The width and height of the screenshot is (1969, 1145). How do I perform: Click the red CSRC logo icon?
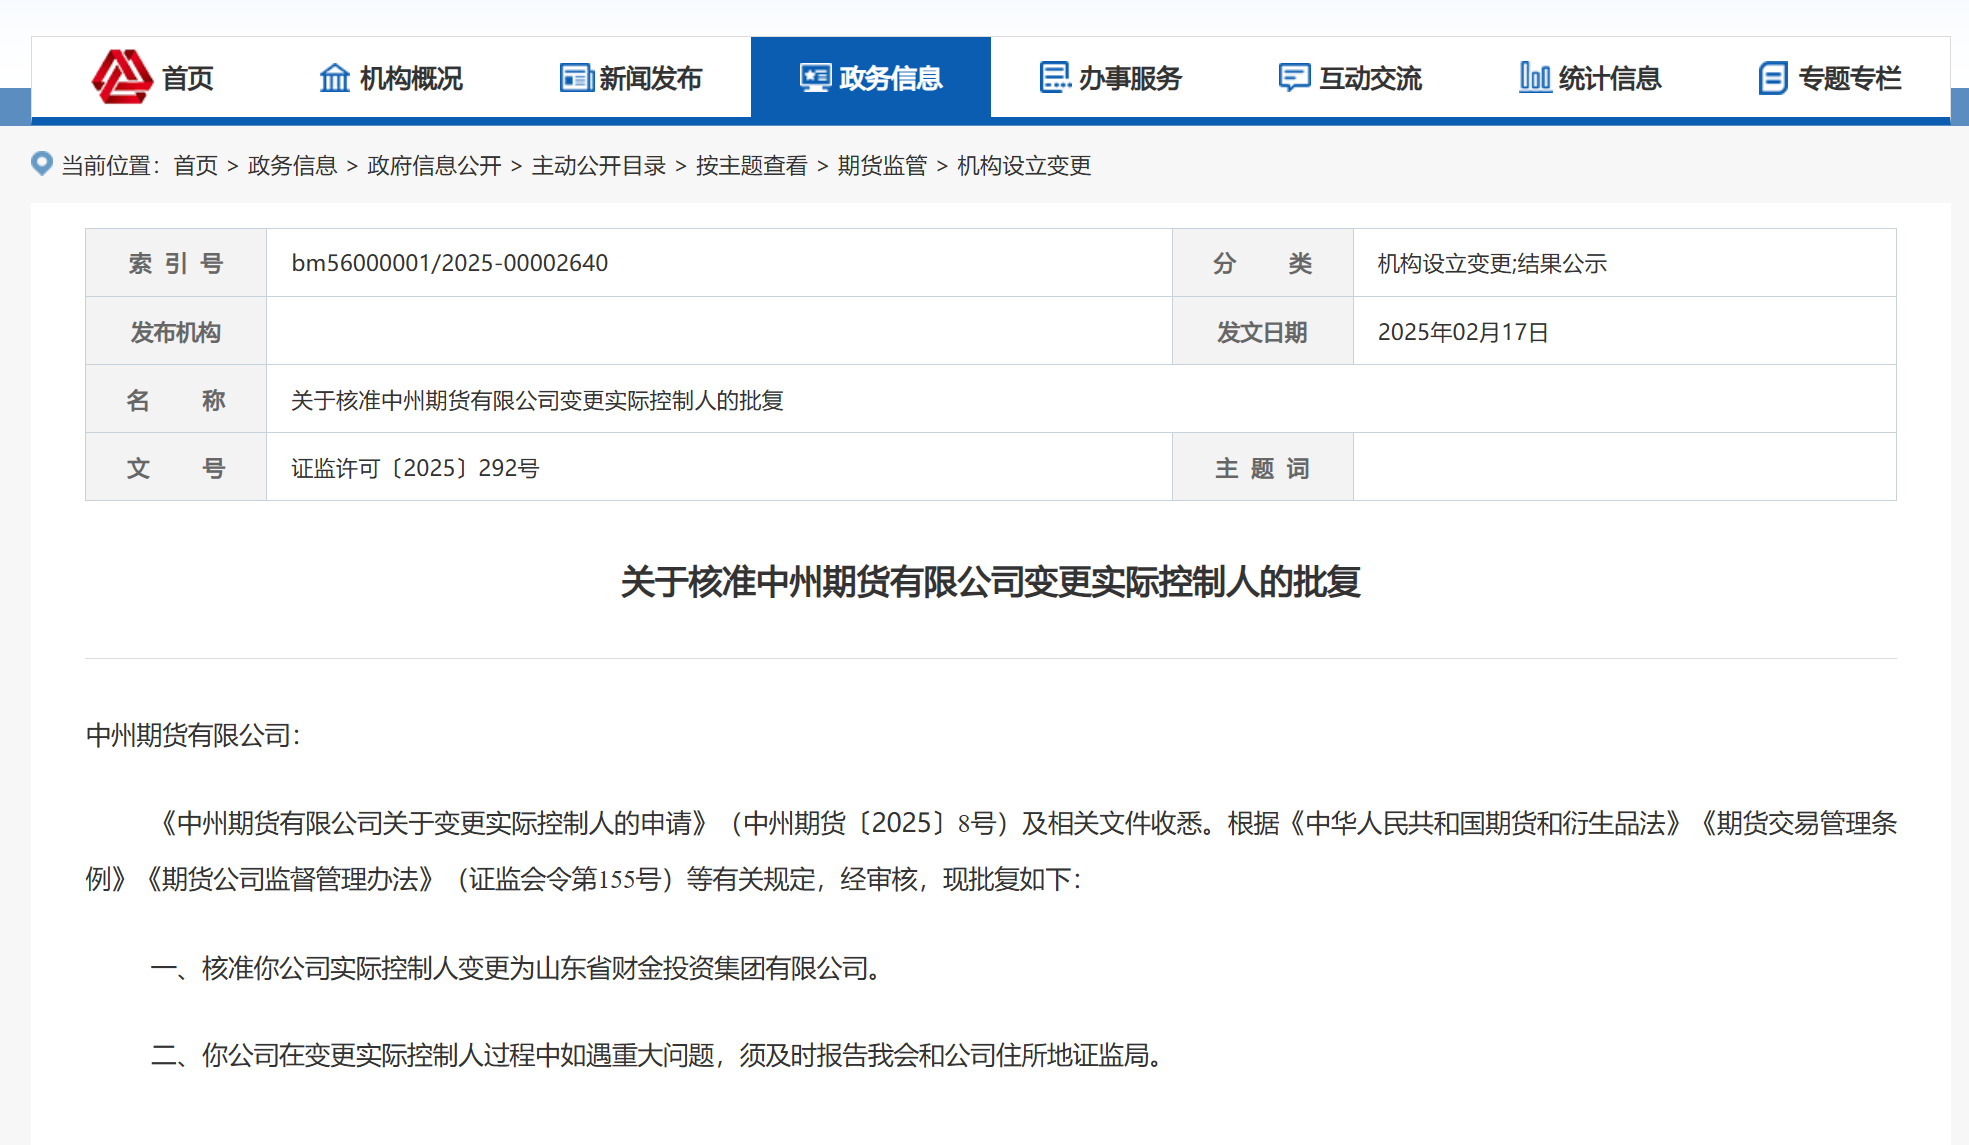pyautogui.click(x=121, y=77)
